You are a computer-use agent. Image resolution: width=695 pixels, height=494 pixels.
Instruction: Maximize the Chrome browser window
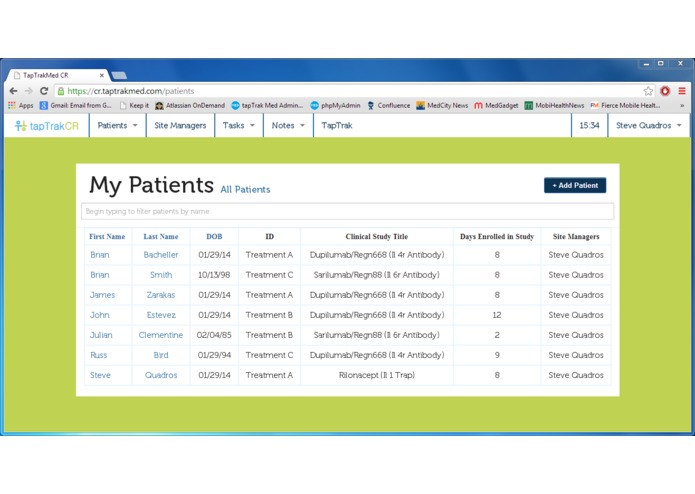click(660, 64)
